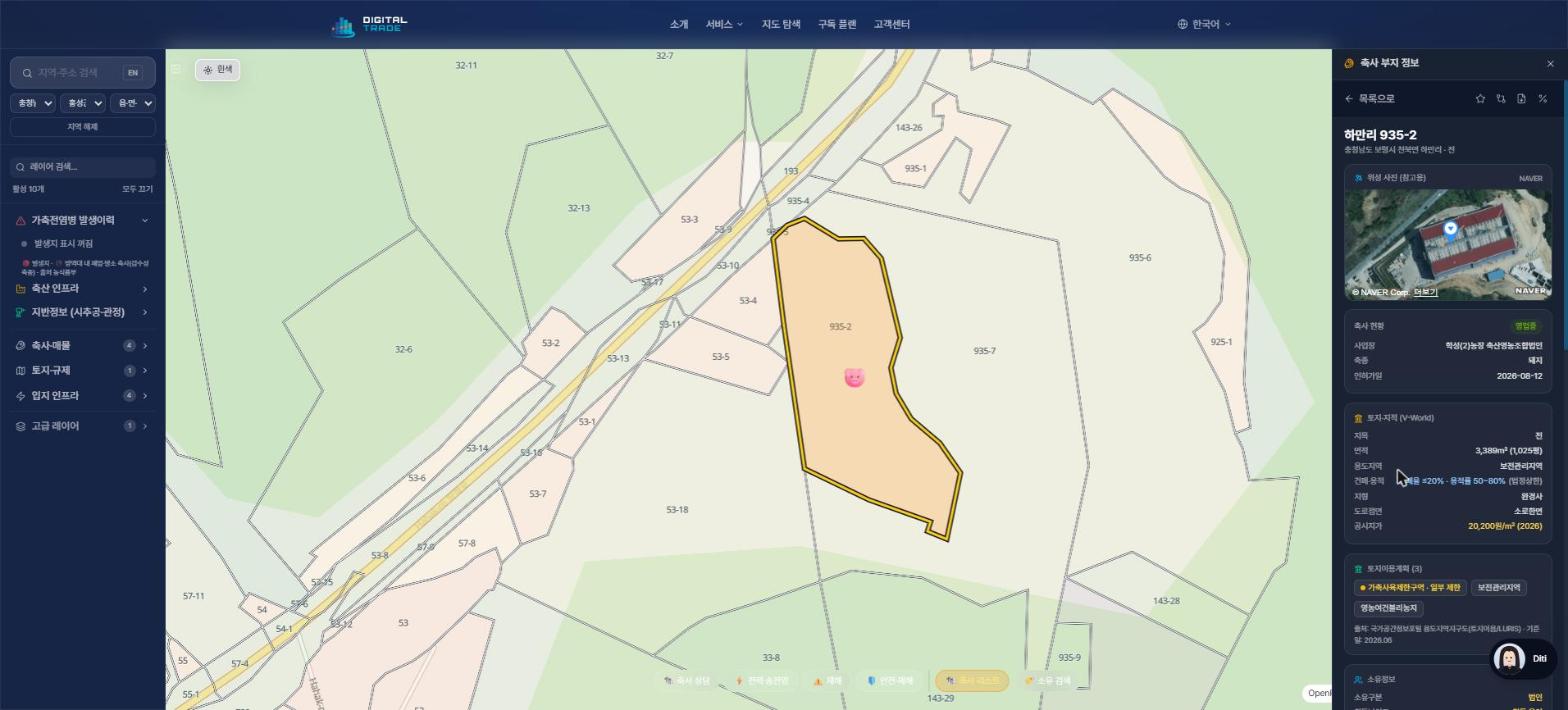
Task: Click the layers icon beside 고급 레이어
Action: tap(21, 426)
